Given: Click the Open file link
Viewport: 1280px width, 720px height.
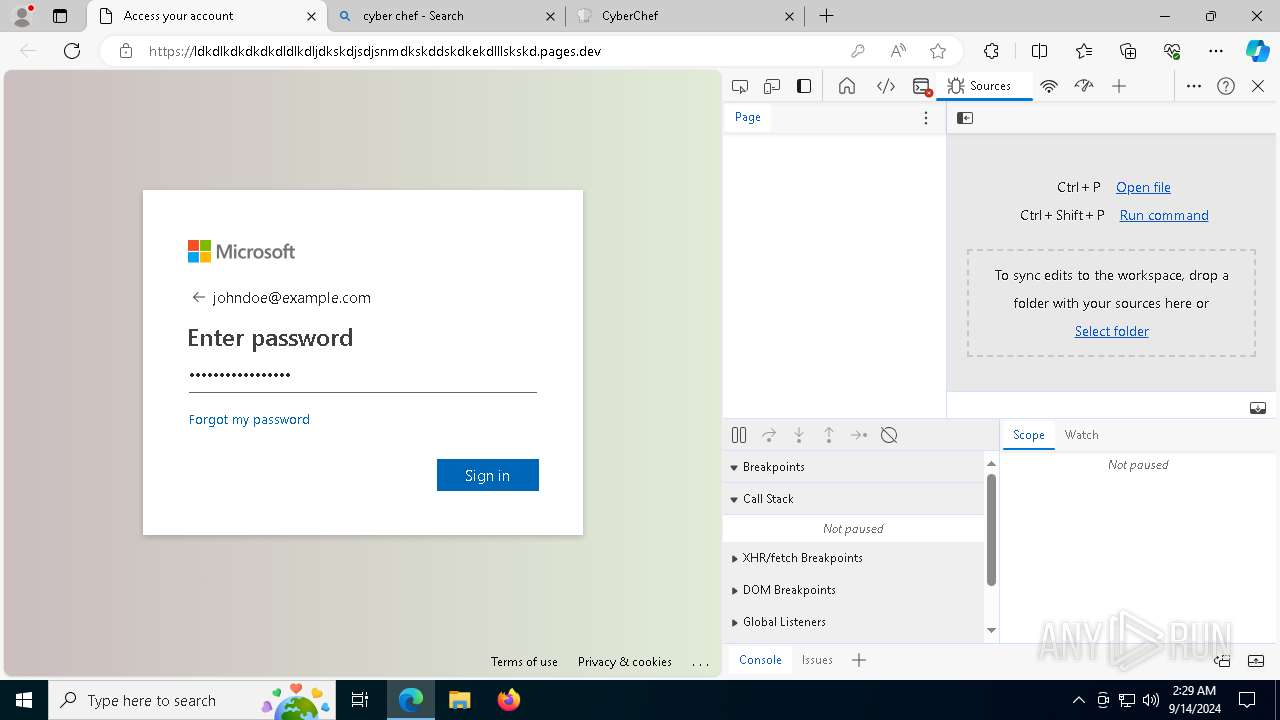Looking at the screenshot, I should [1143, 187].
